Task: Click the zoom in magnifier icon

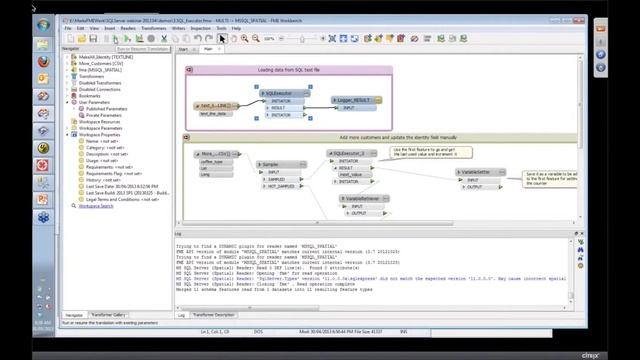Action: (x=244, y=38)
